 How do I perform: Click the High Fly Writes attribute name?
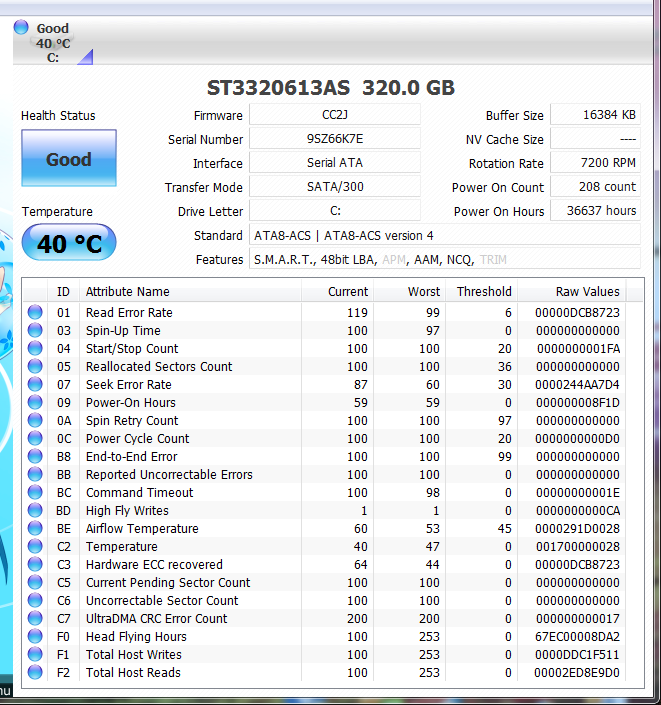pyautogui.click(x=127, y=510)
